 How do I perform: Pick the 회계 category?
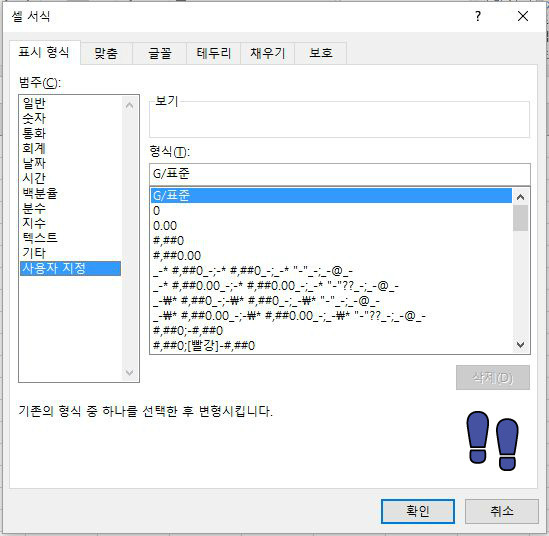[70, 148]
